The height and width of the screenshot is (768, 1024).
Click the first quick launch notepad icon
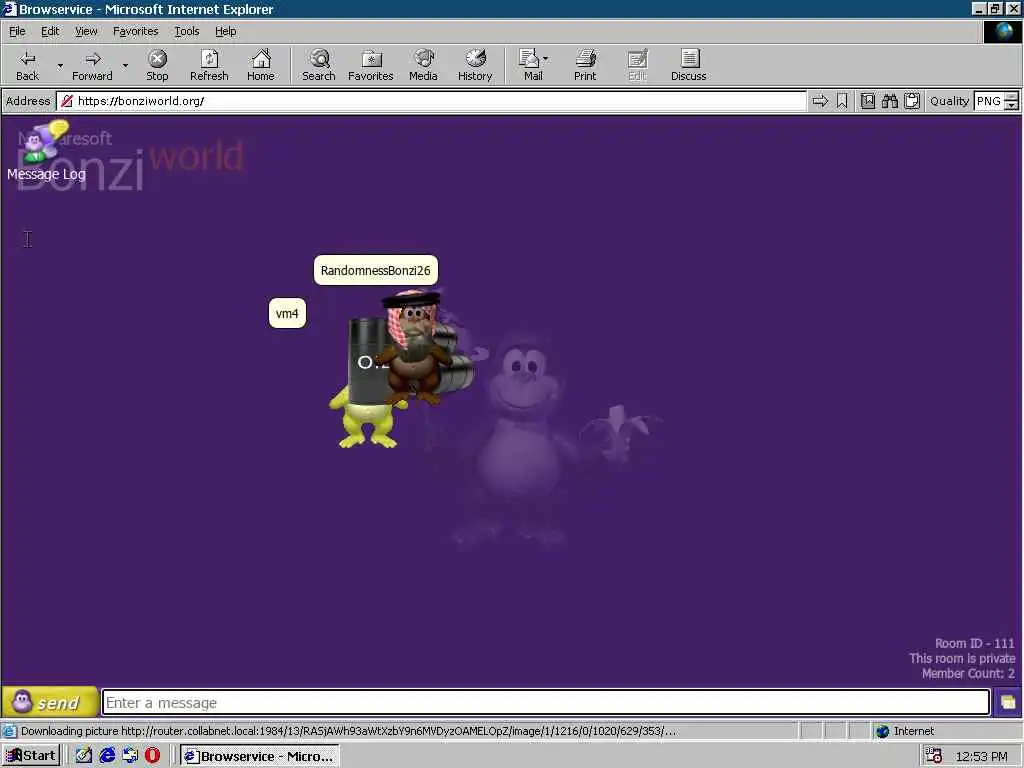[84, 756]
